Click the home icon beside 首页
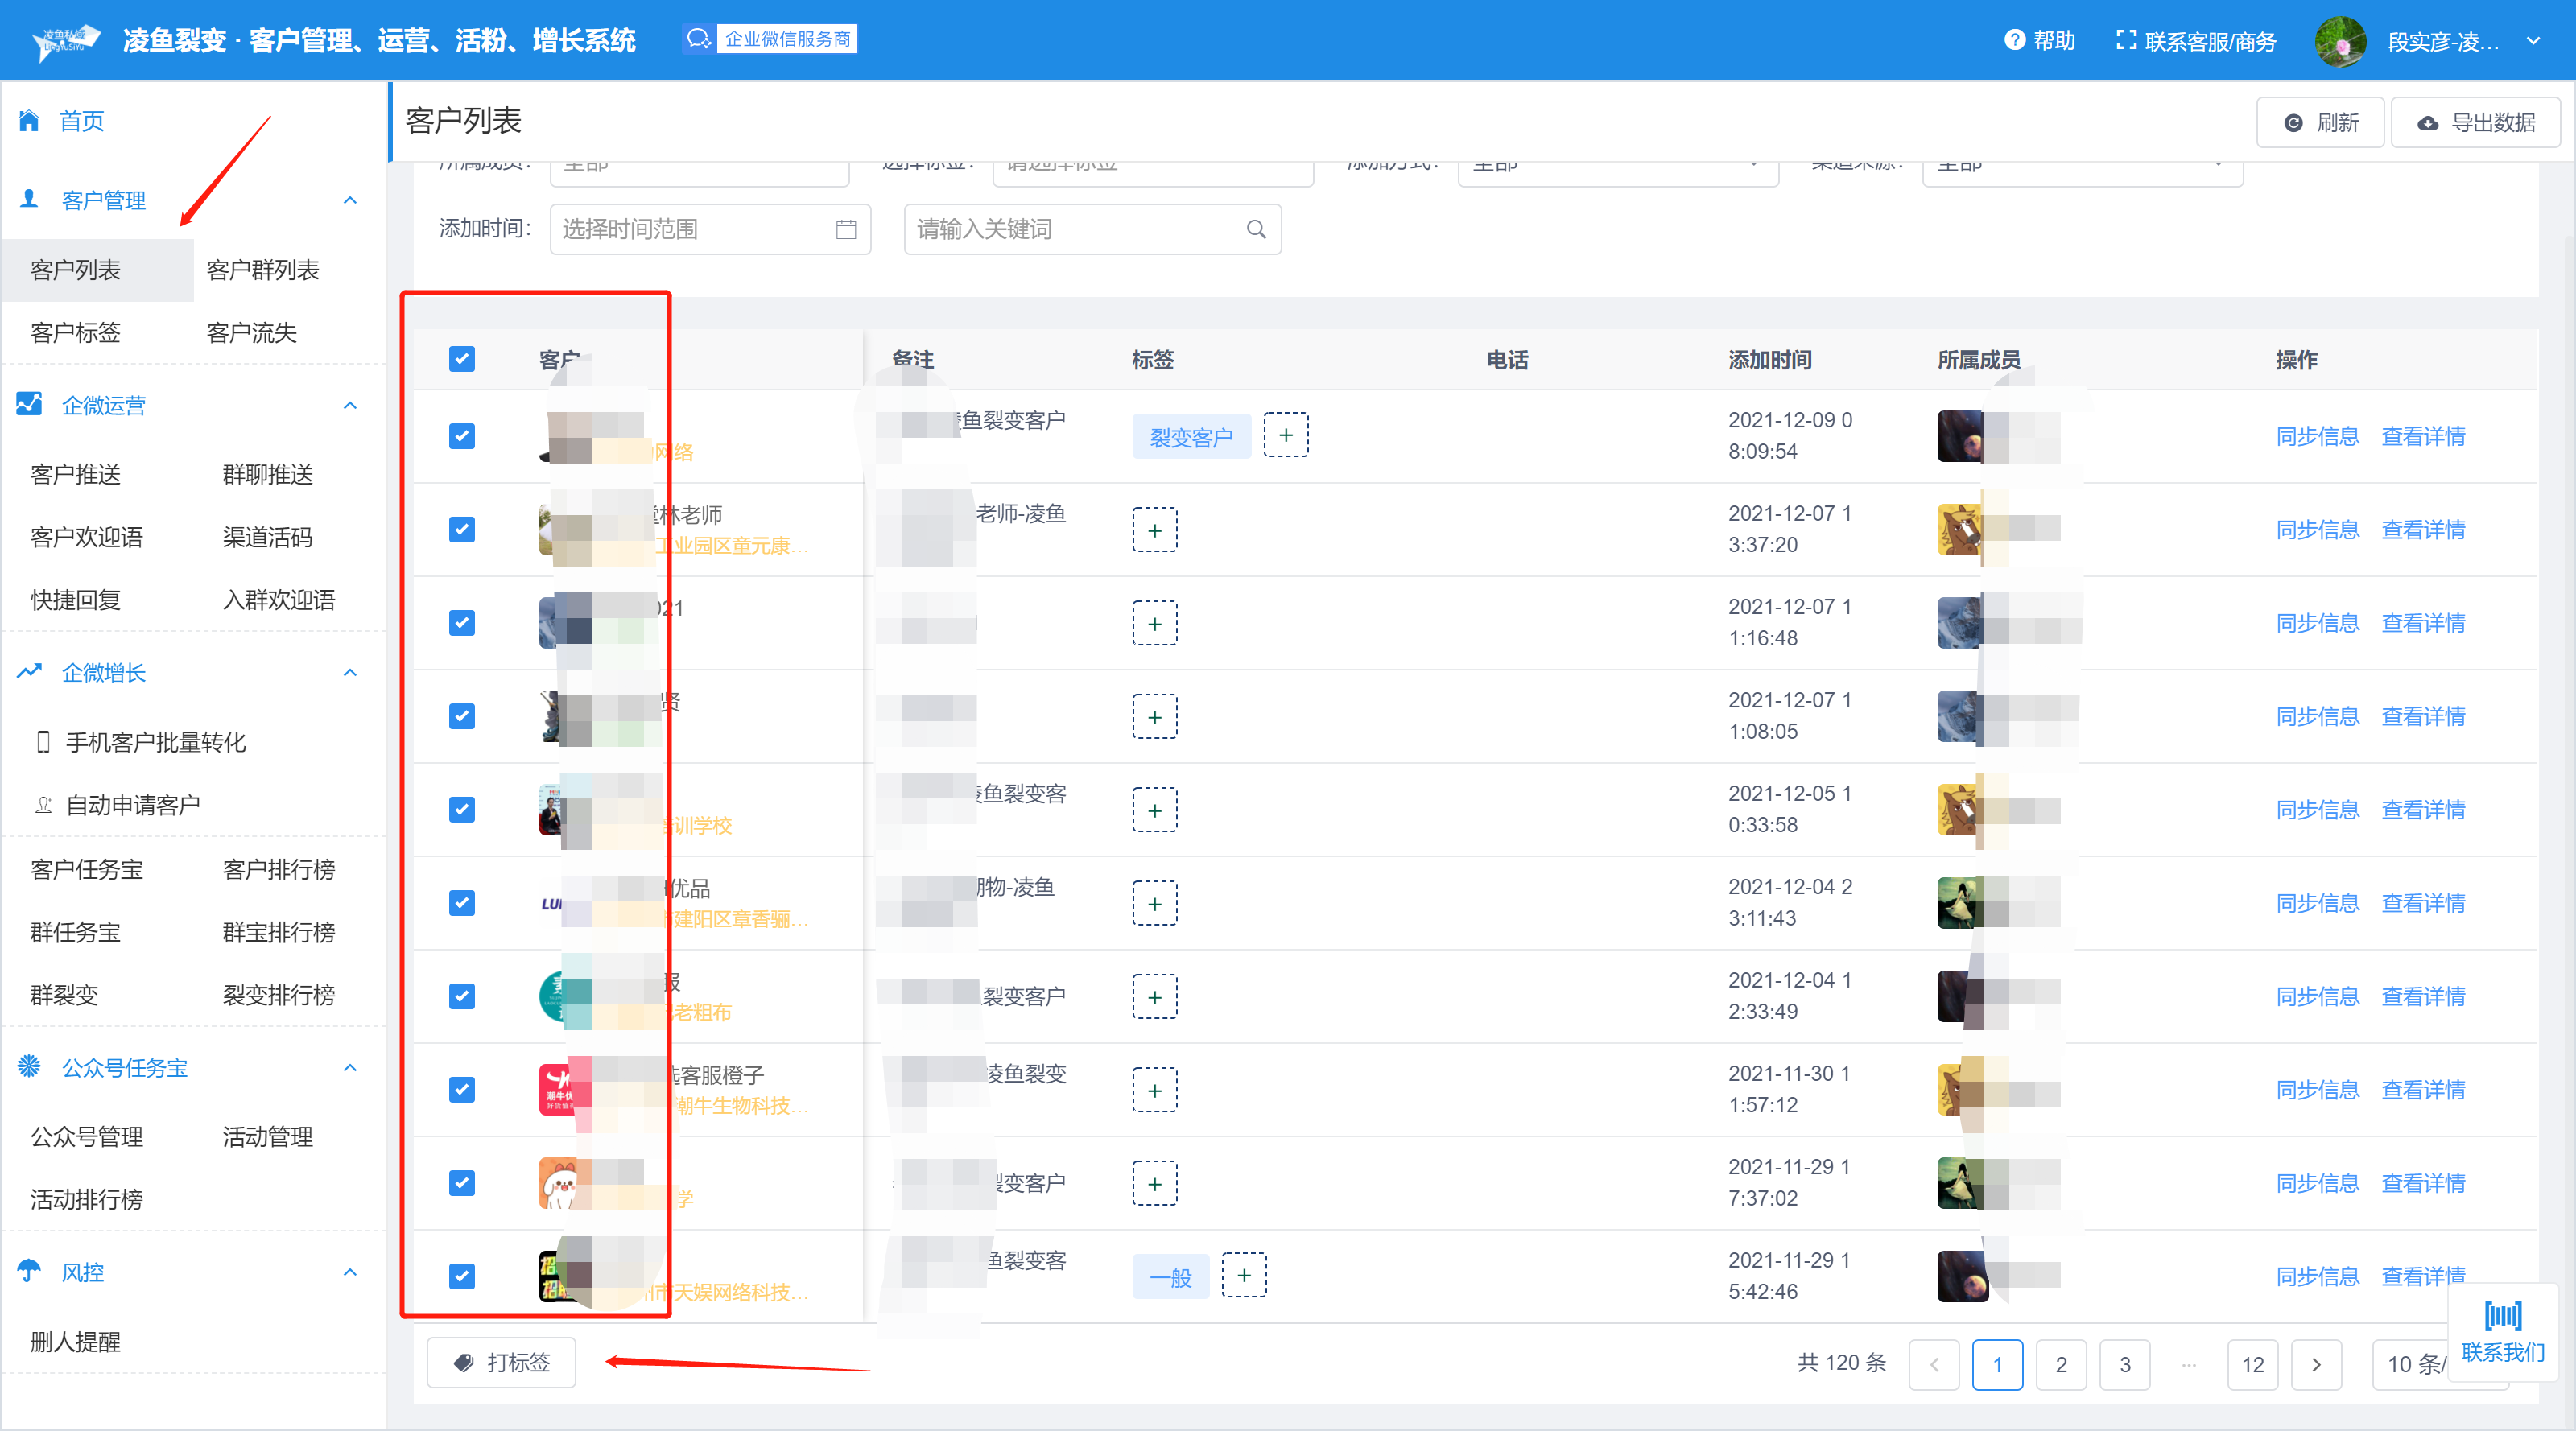 [29, 121]
